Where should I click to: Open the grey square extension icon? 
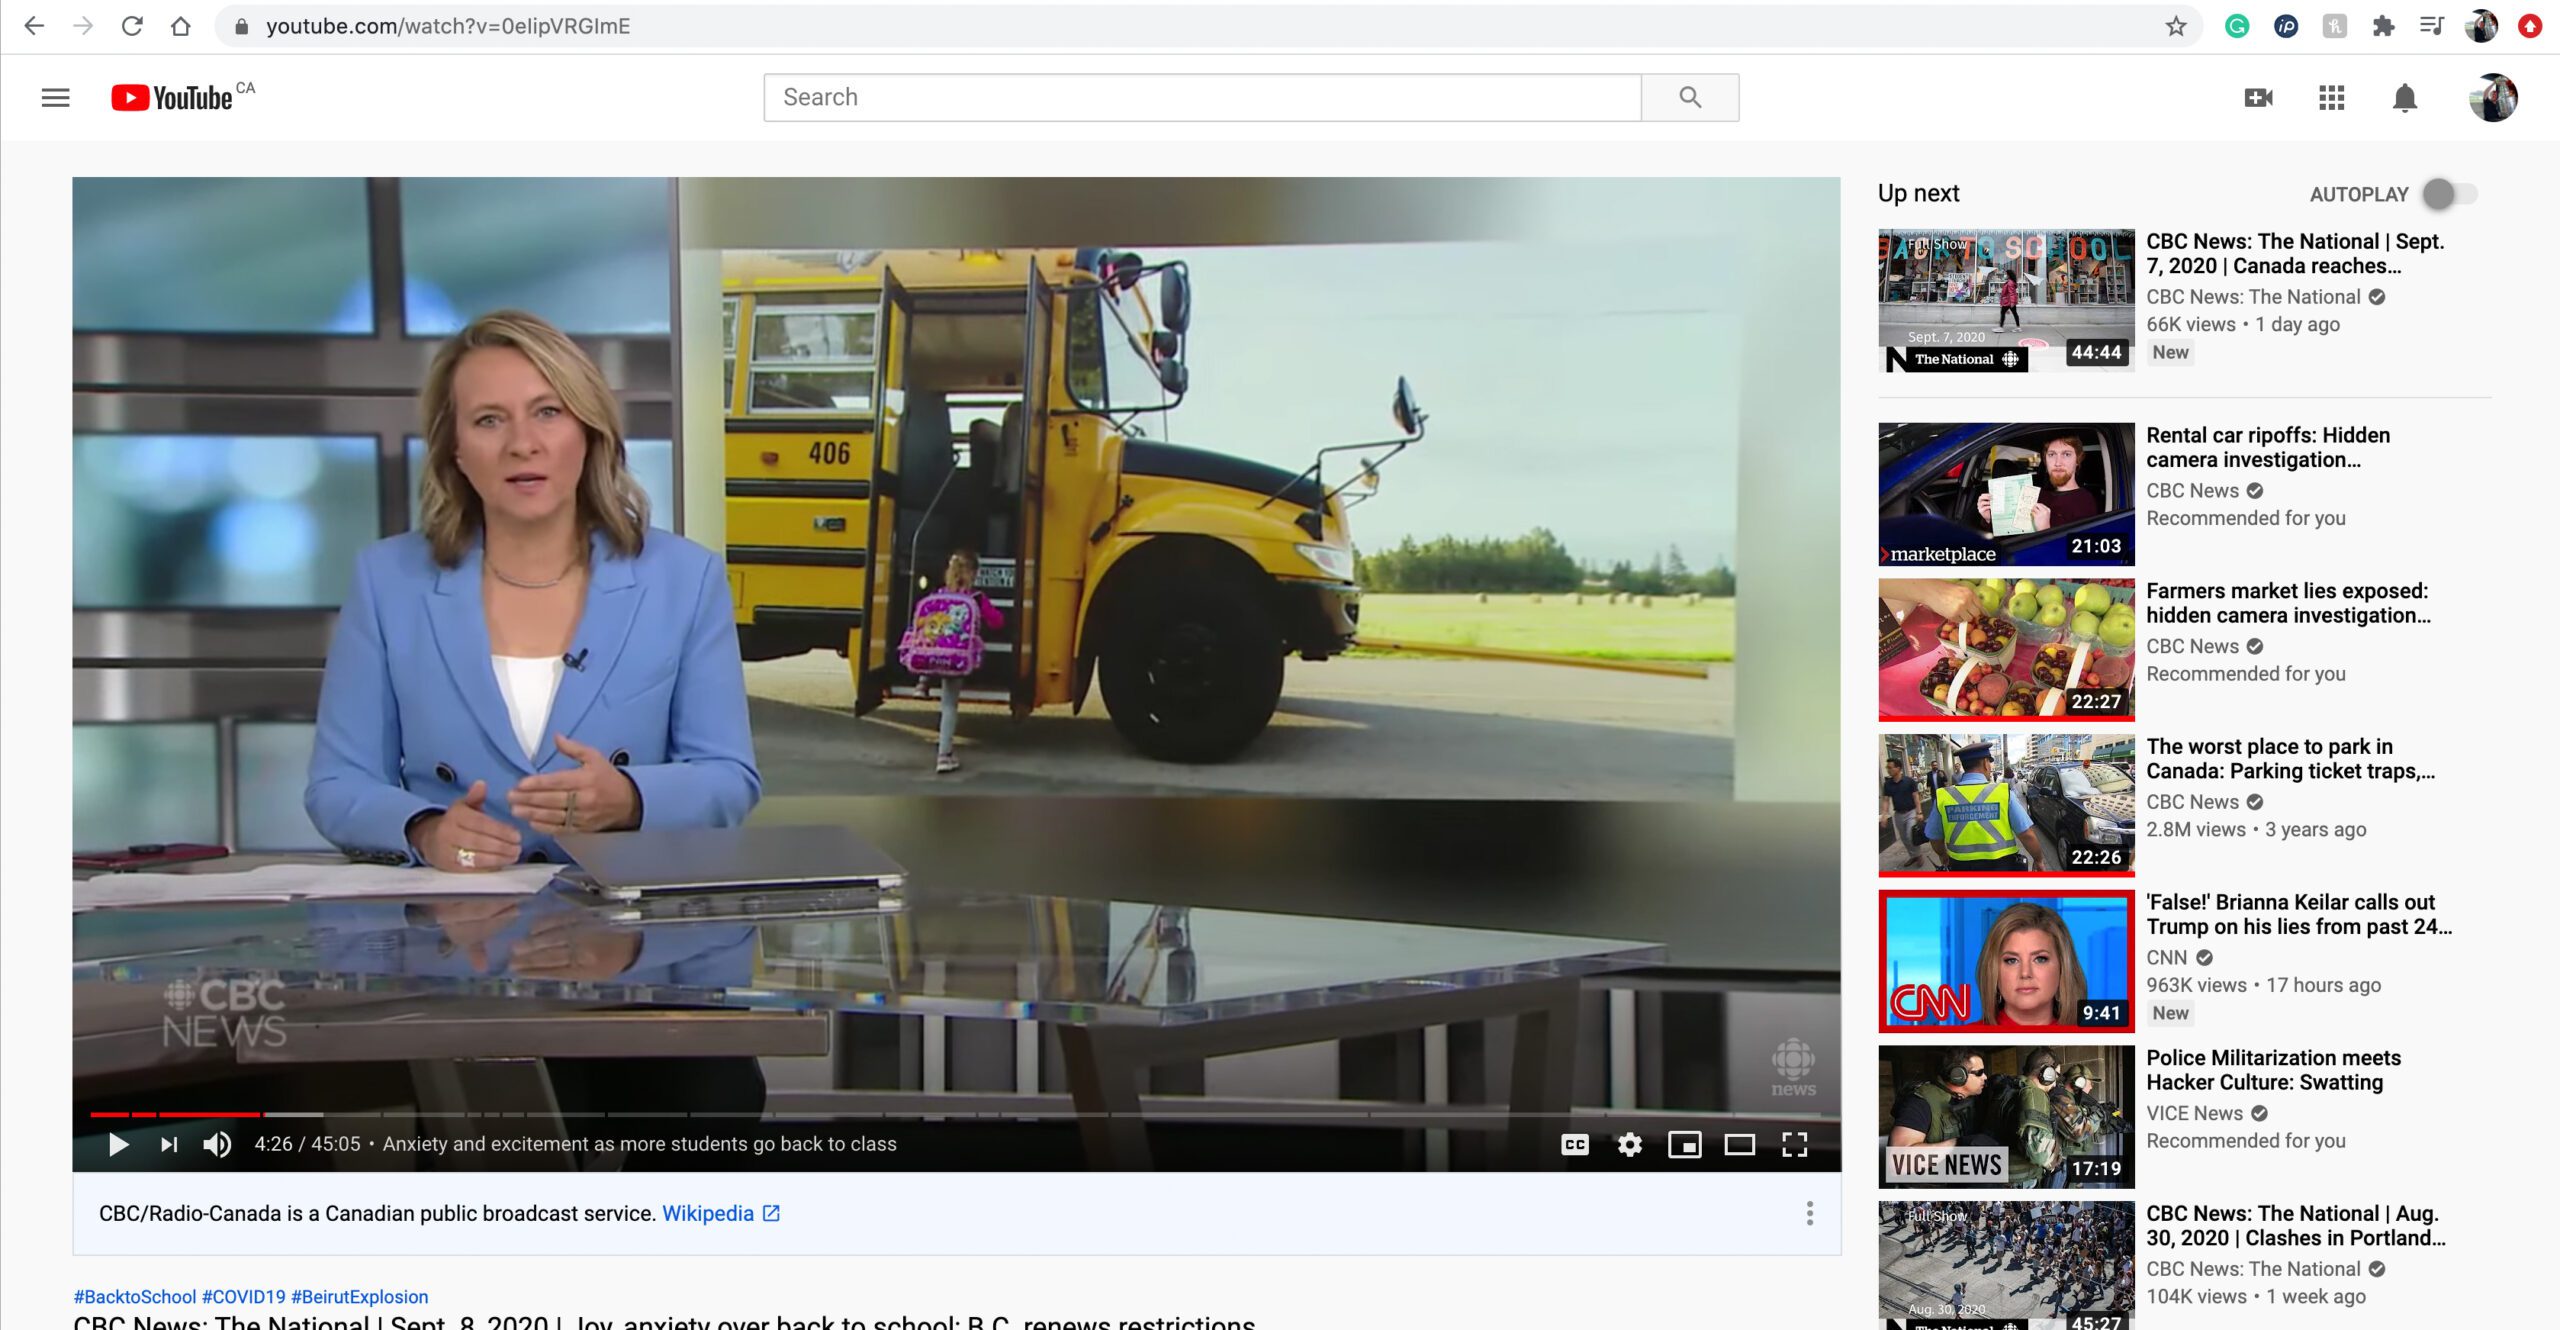coord(2334,26)
